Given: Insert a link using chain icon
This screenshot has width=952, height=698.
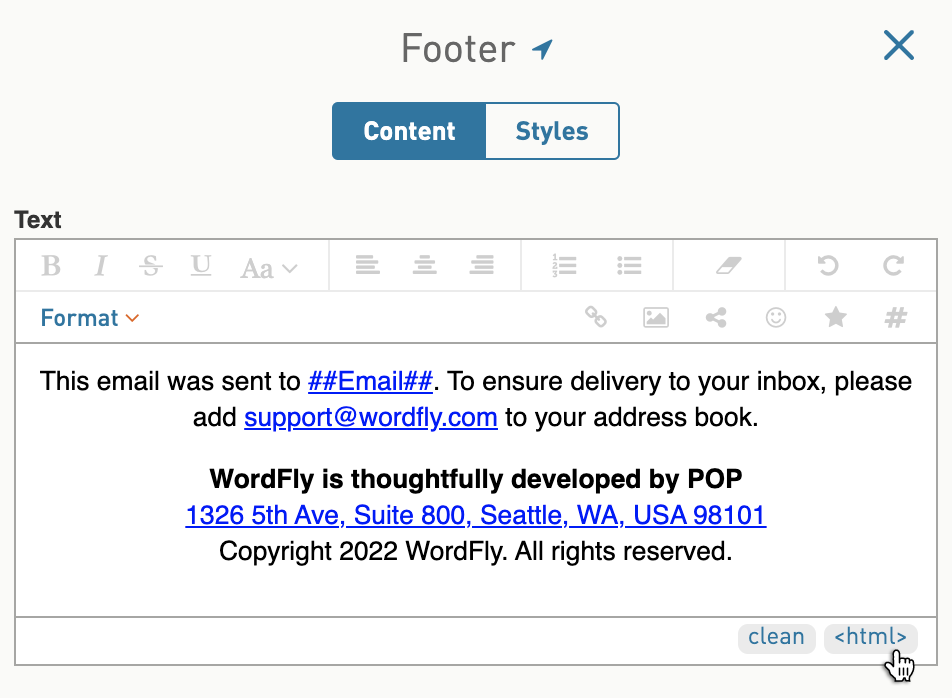Looking at the screenshot, I should coord(596,317).
